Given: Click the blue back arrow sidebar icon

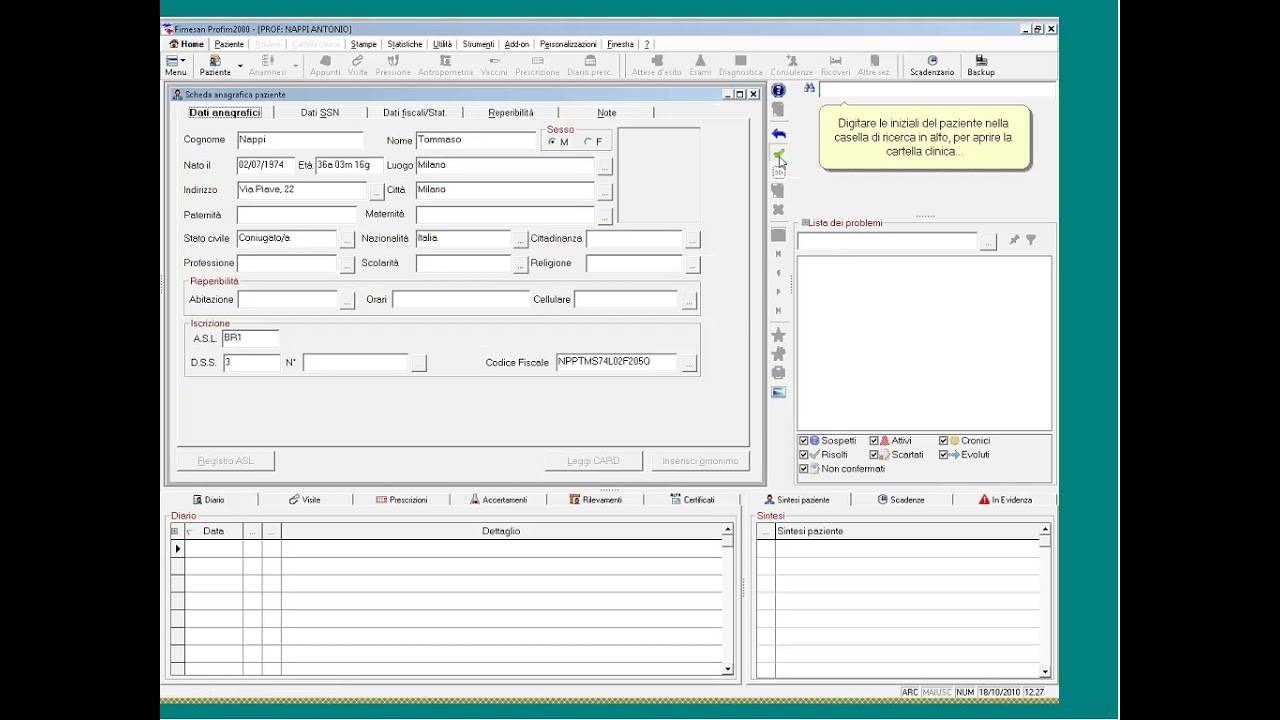Looking at the screenshot, I should coord(778,134).
